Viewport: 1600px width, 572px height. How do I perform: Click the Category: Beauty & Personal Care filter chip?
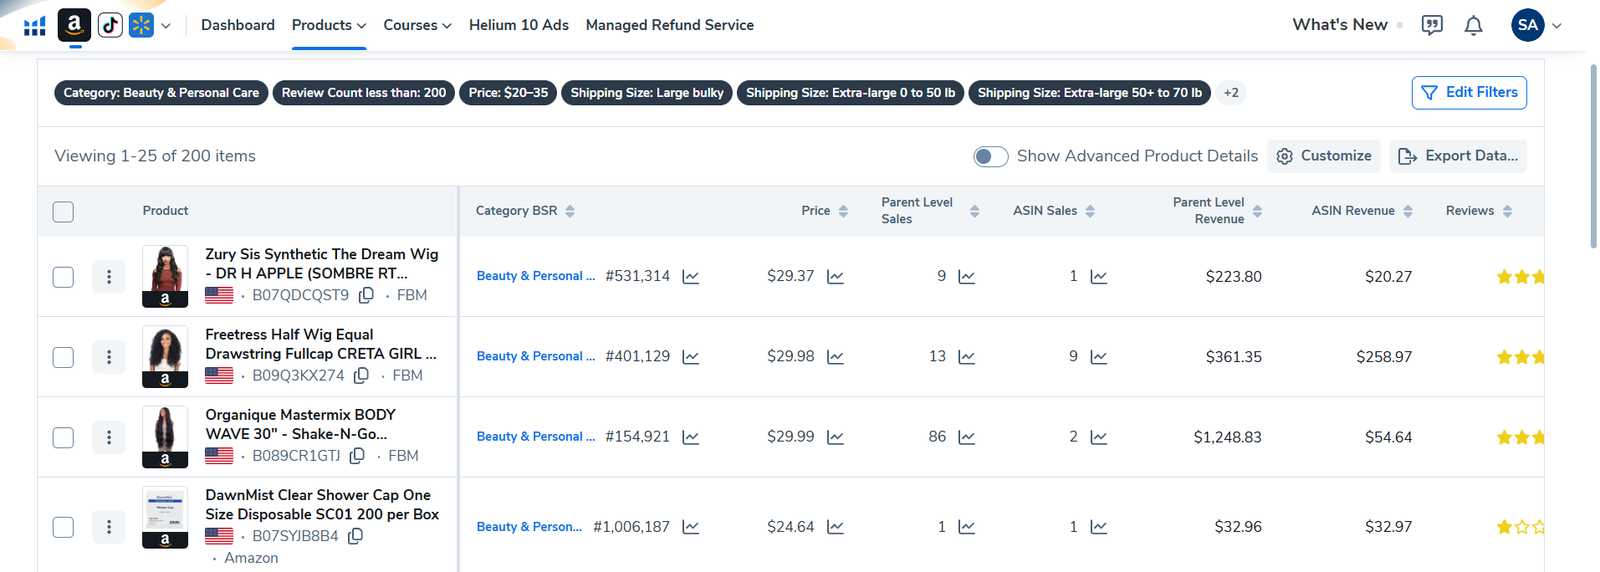[161, 93]
